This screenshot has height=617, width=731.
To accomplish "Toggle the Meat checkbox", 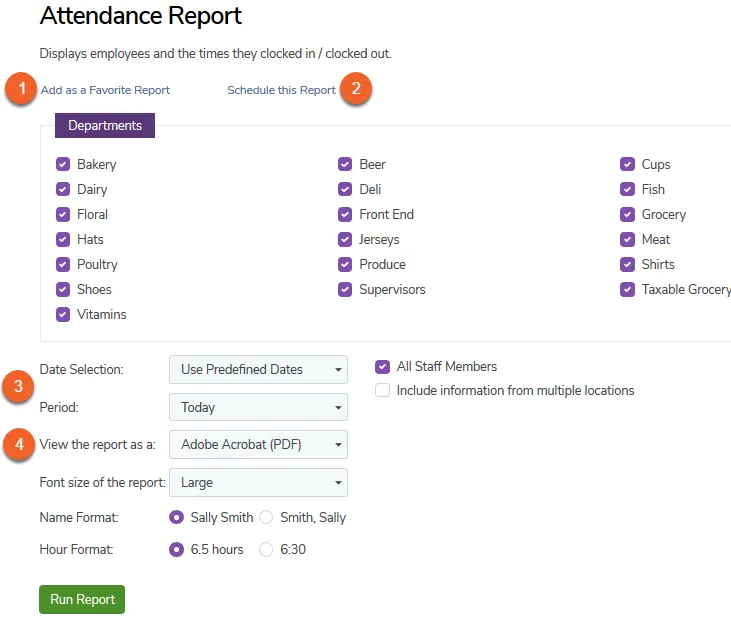I will [628, 239].
